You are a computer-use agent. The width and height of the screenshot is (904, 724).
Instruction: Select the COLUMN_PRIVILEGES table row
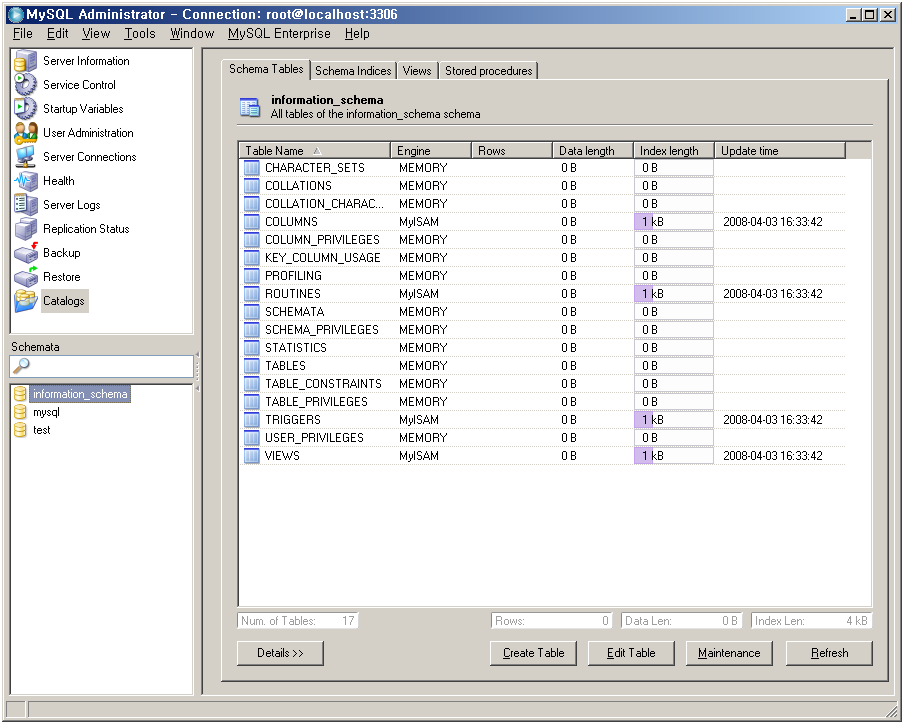543,240
